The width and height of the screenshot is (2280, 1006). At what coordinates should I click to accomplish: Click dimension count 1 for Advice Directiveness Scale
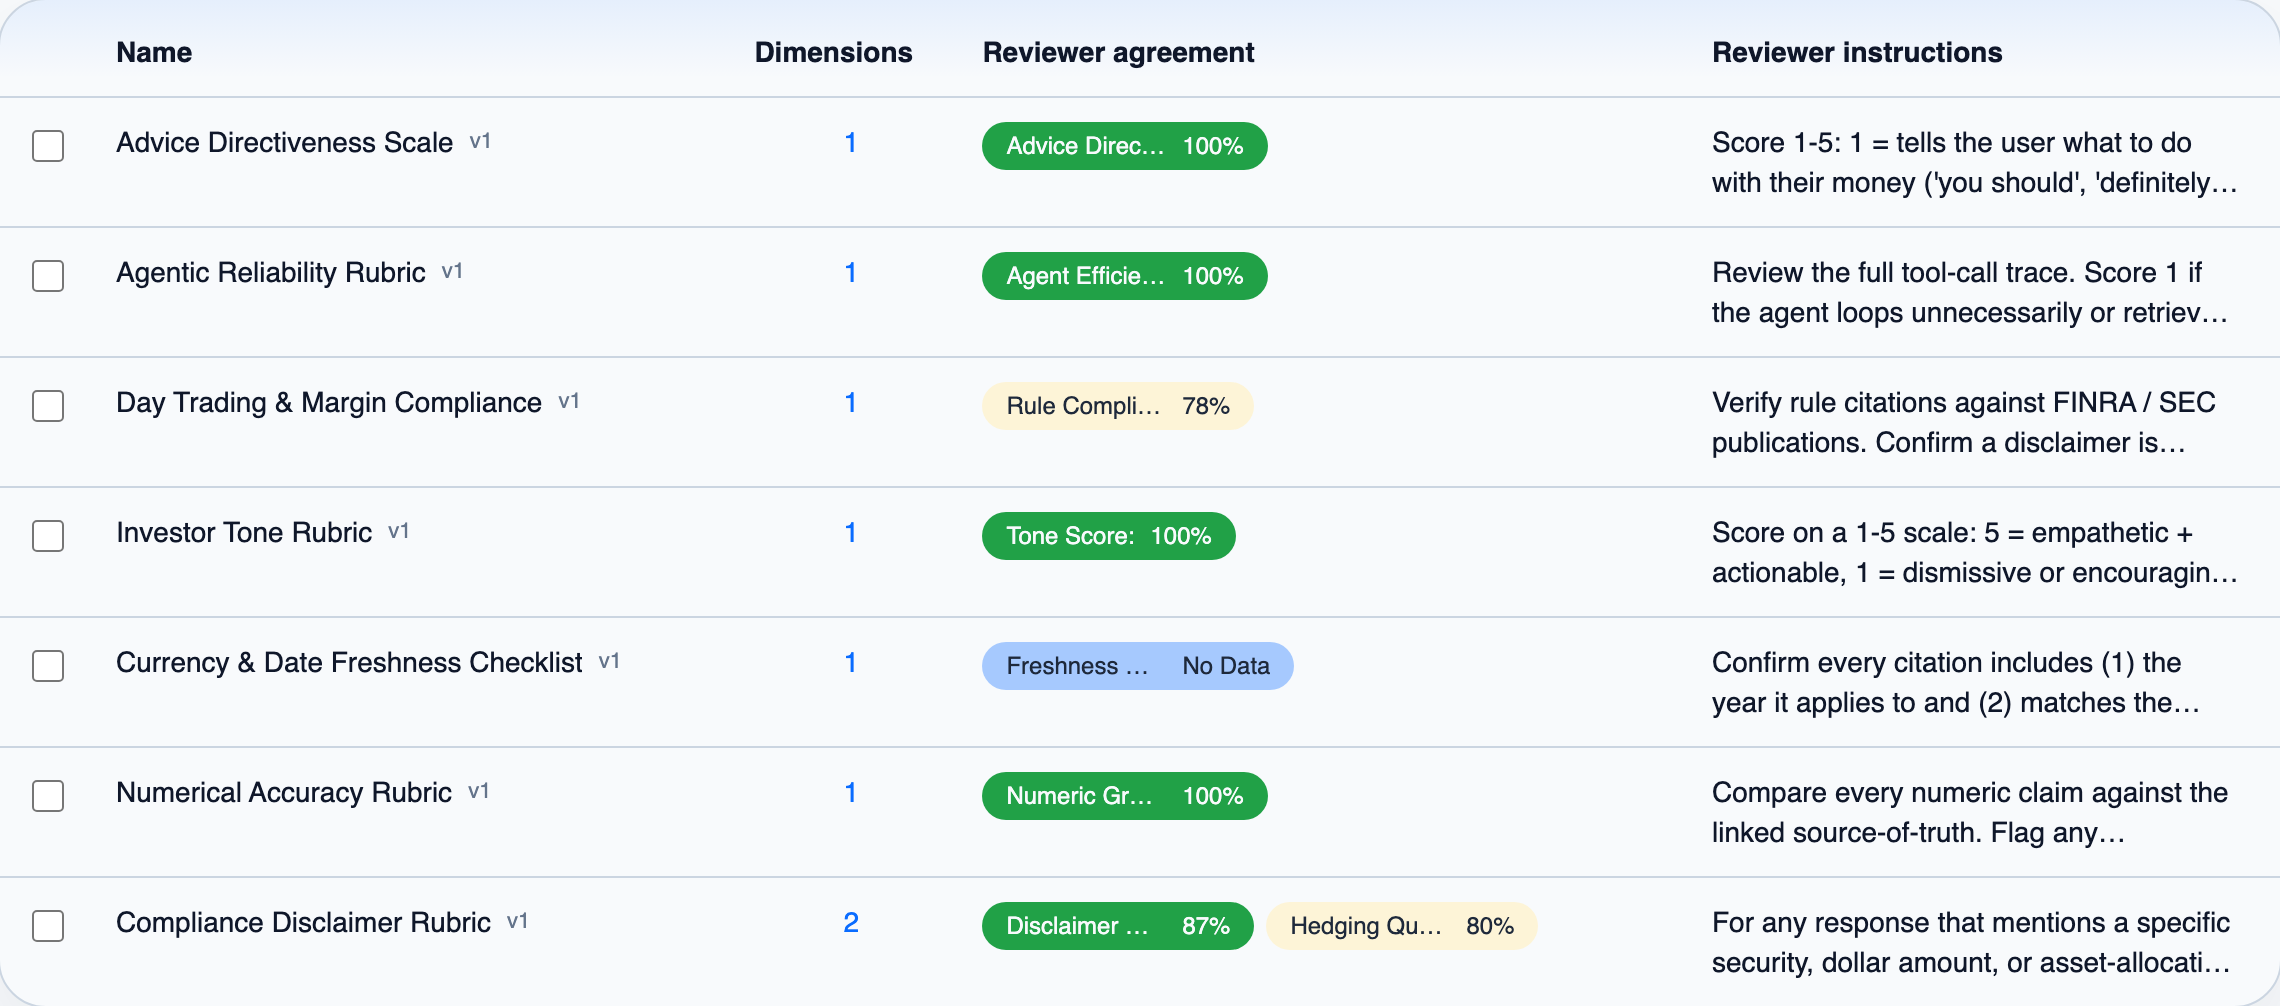[851, 143]
